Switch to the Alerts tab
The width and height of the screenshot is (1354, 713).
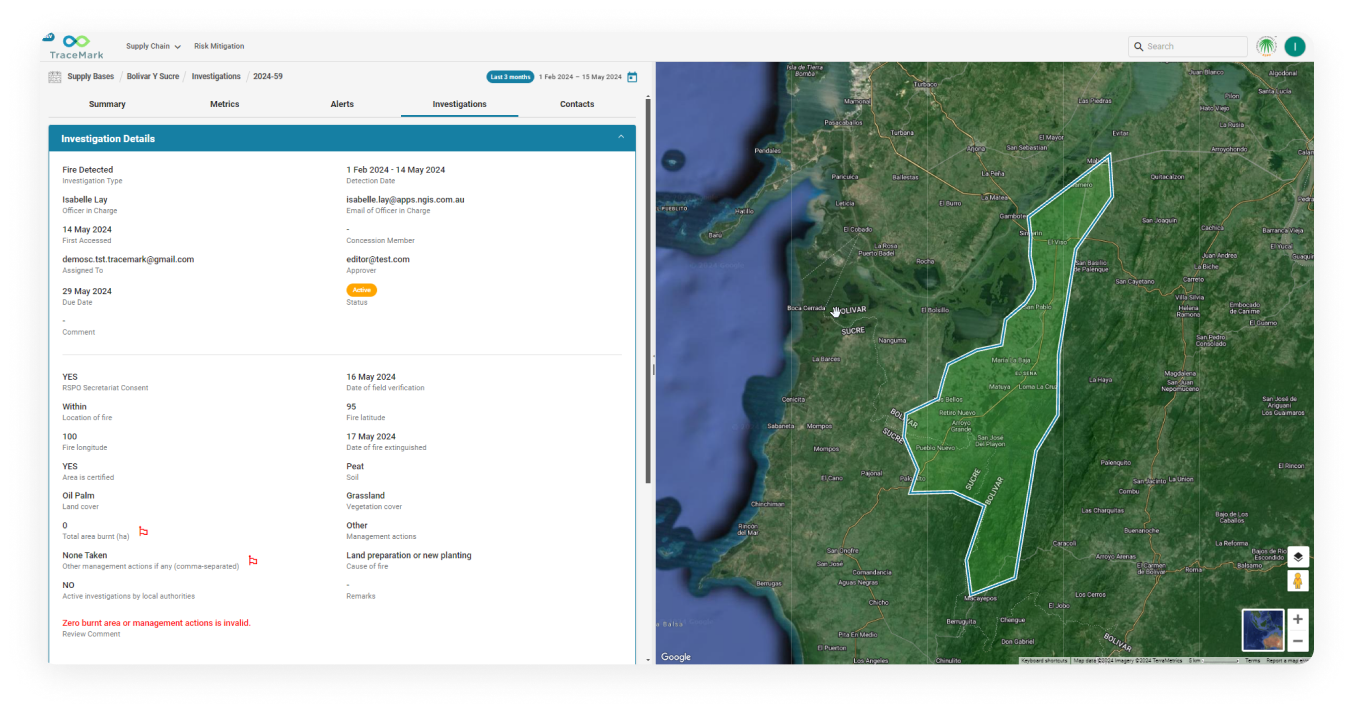342,104
